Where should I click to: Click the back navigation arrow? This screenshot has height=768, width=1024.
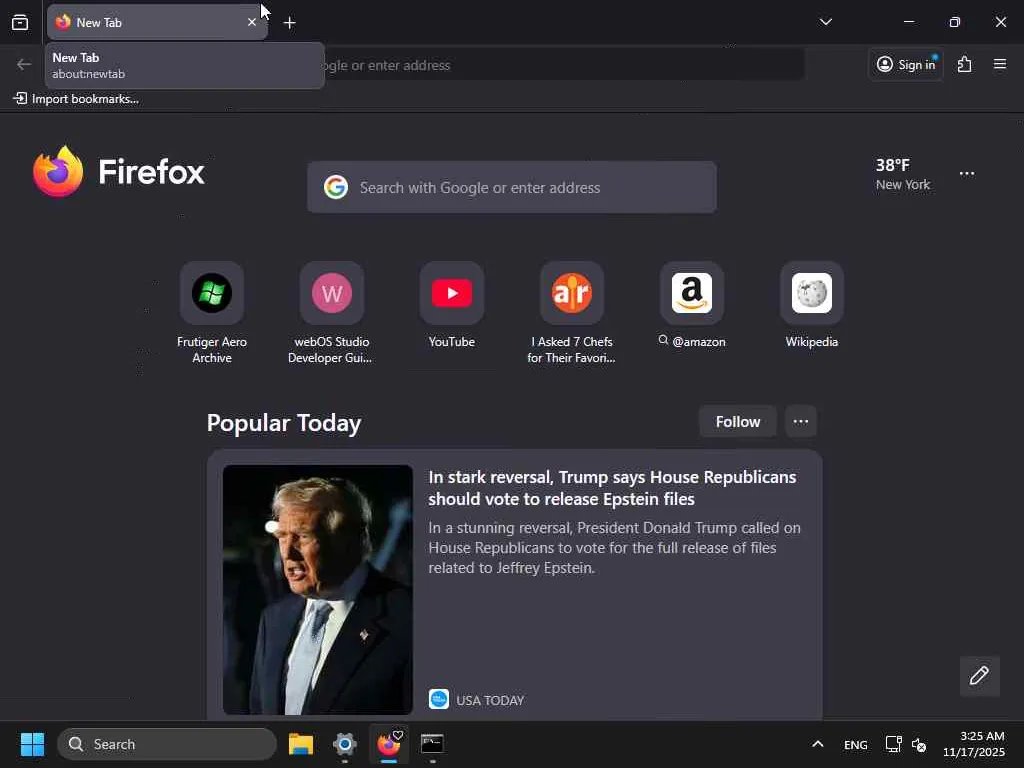(x=24, y=64)
